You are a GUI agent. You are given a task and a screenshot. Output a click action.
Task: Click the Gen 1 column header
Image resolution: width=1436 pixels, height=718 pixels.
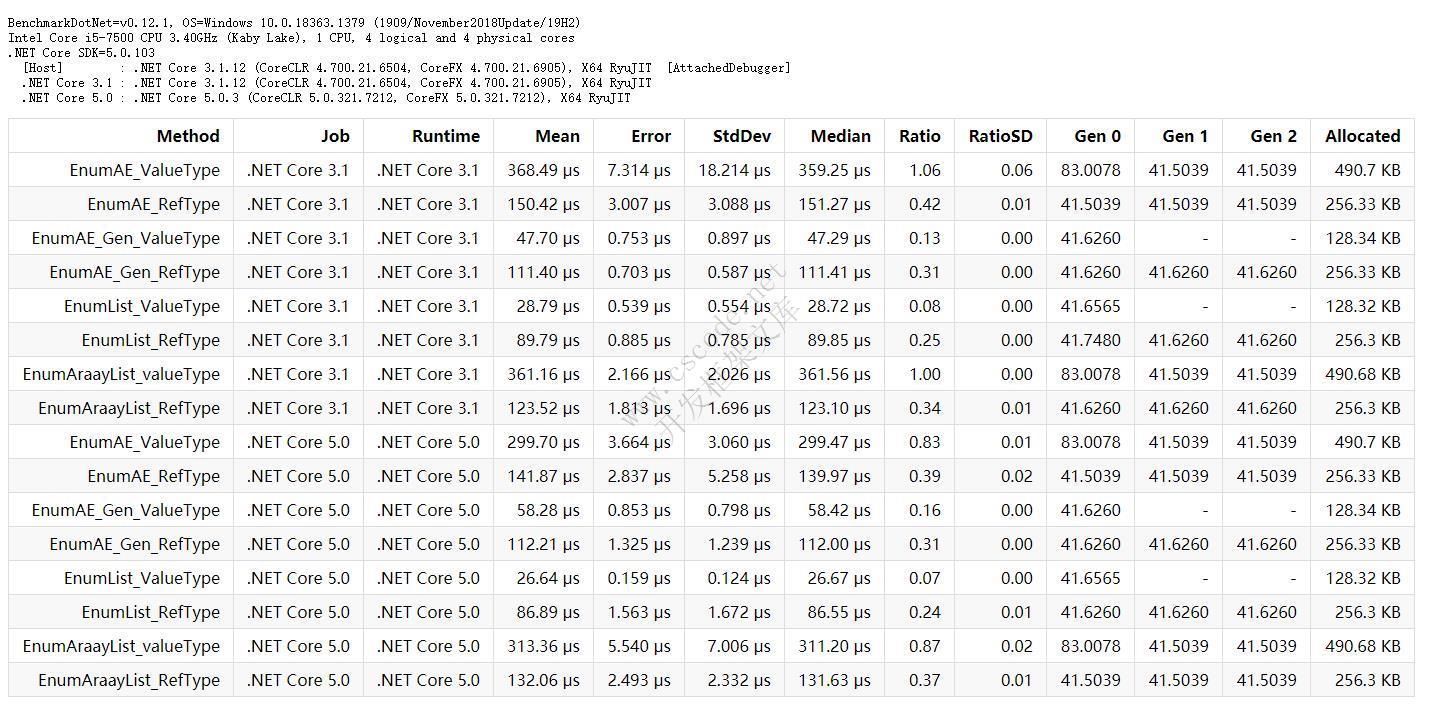click(x=1185, y=136)
